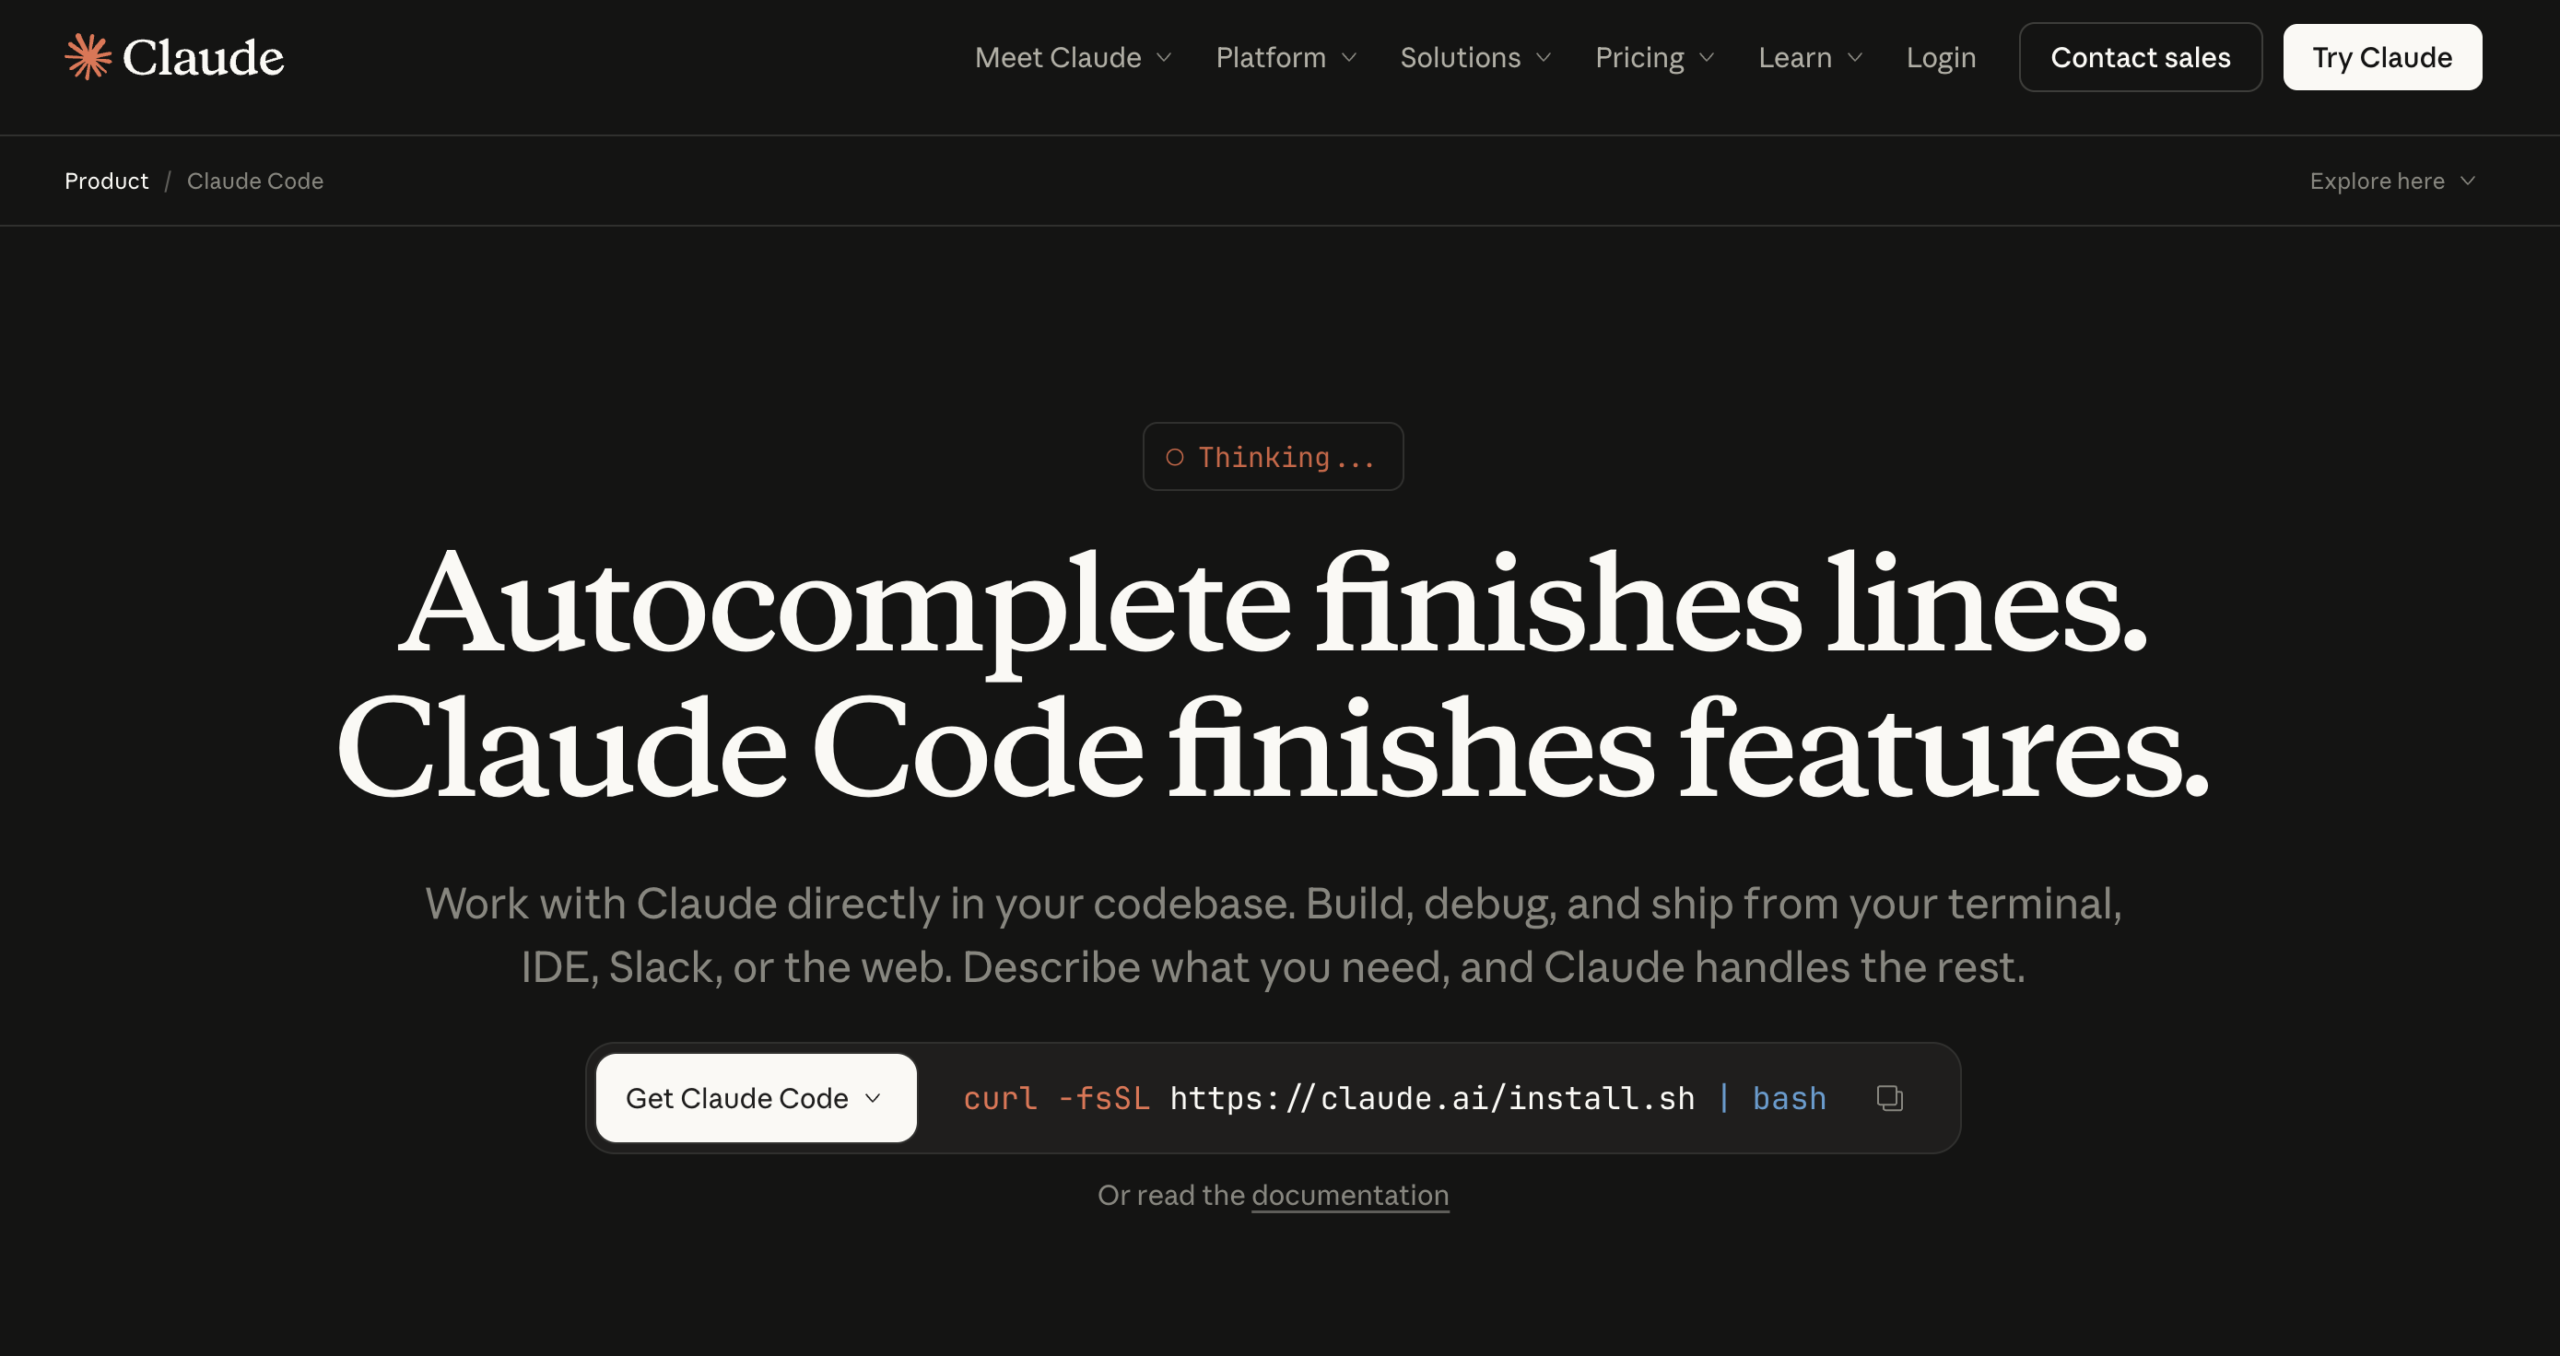The width and height of the screenshot is (2560, 1356).
Task: Open the Explore here expander
Action: tap(2377, 181)
